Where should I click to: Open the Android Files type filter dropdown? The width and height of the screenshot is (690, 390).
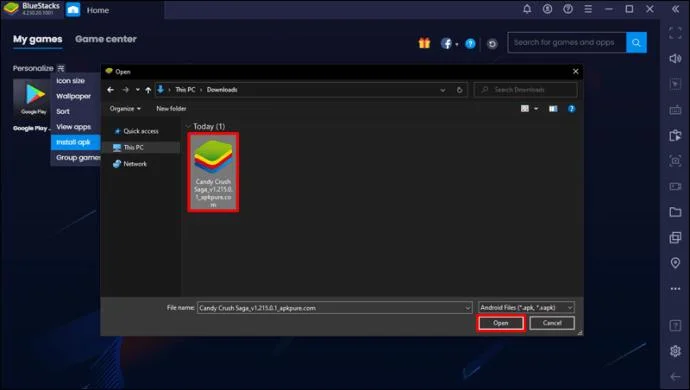point(526,308)
